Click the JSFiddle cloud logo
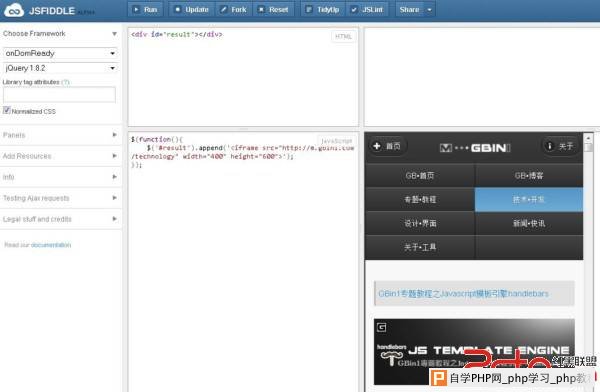This screenshot has width=600, height=392. coord(14,10)
